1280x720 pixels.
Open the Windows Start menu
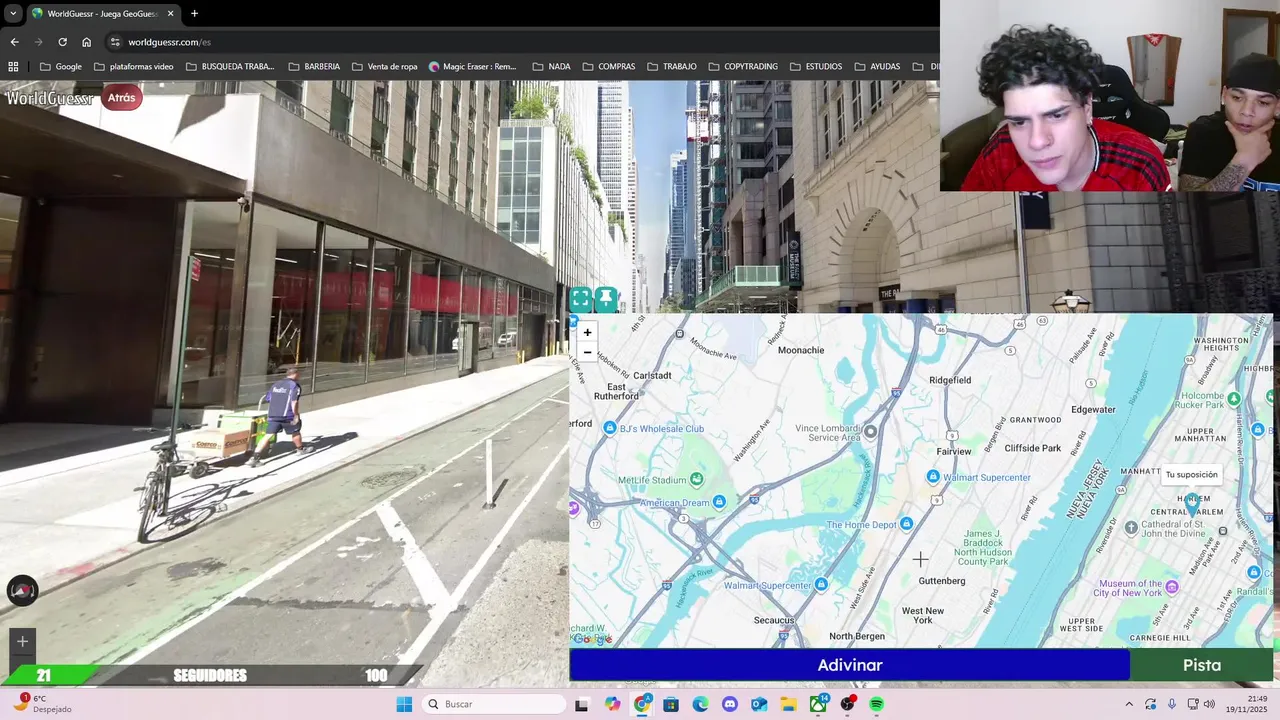tap(404, 704)
